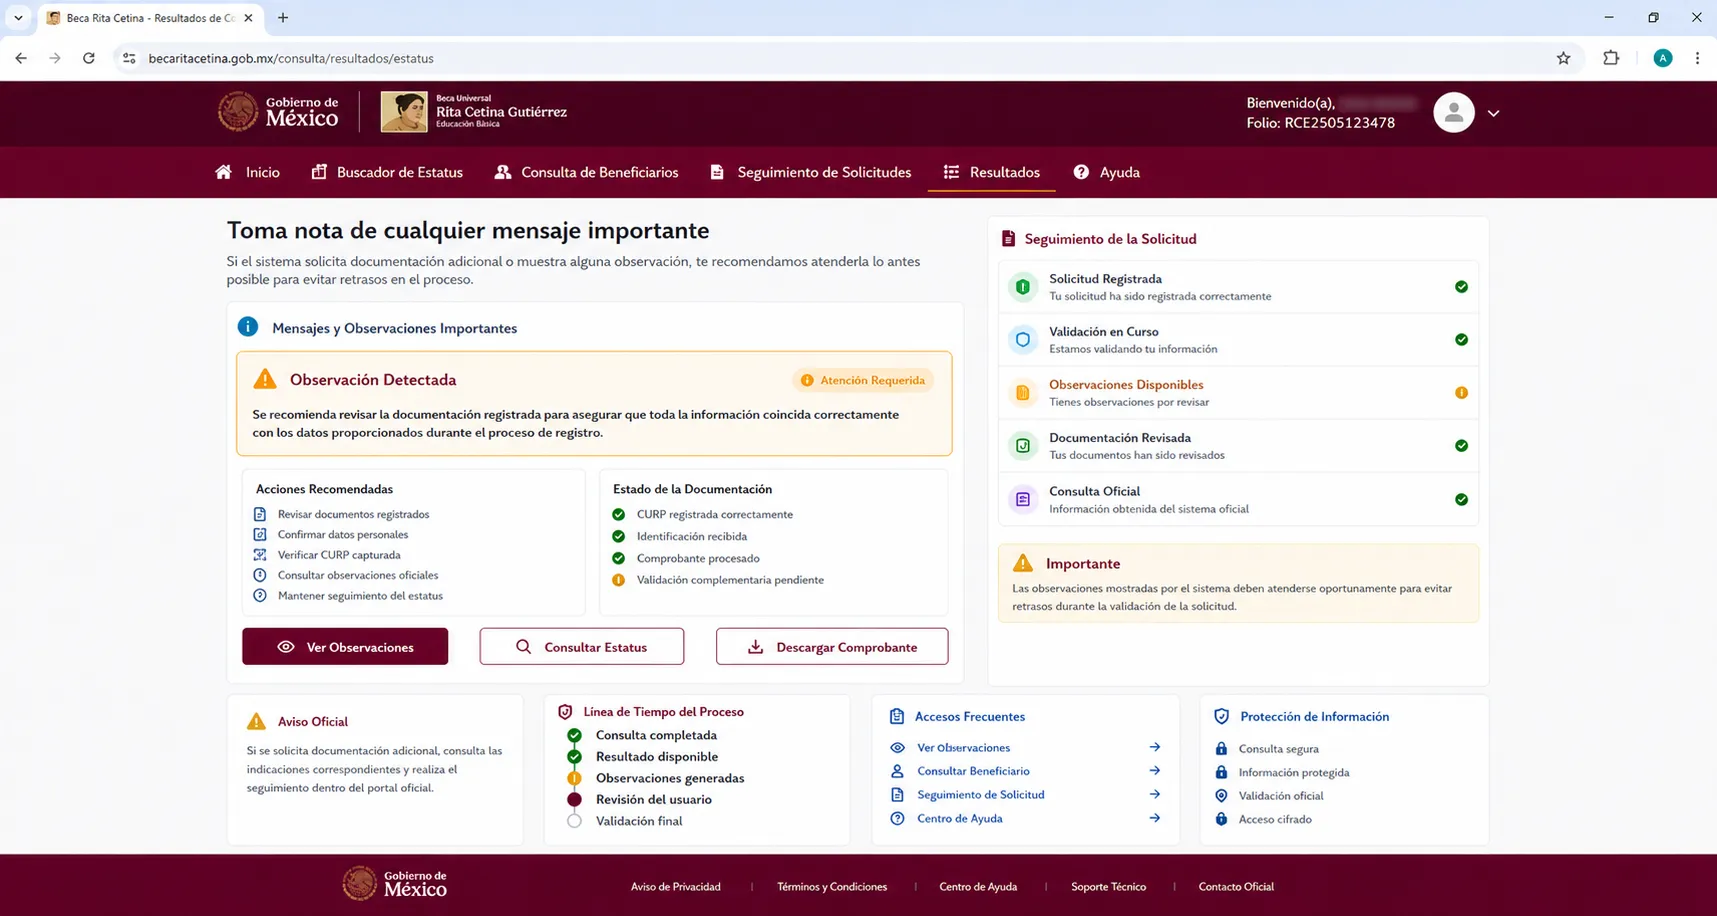1717x916 pixels.
Task: Click the Importante warning triangle icon
Action: click(1023, 563)
